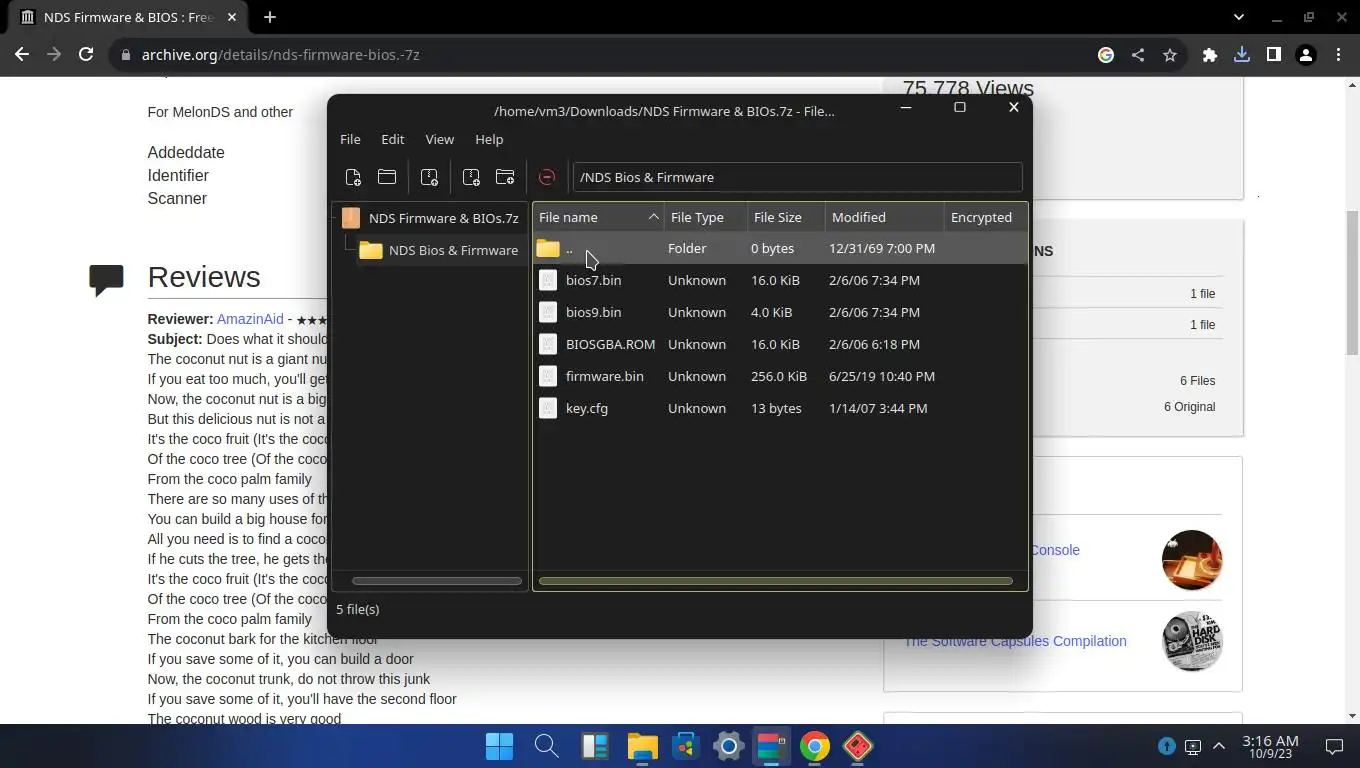Click the Console collection thumbnail

1192,560
